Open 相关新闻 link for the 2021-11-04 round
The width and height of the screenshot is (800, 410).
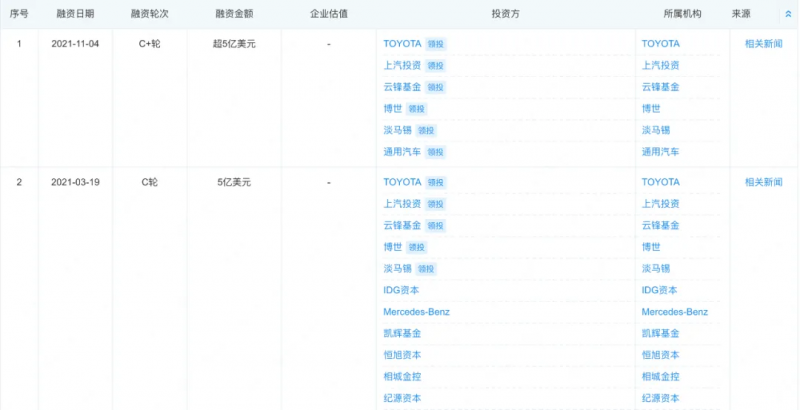[763, 44]
